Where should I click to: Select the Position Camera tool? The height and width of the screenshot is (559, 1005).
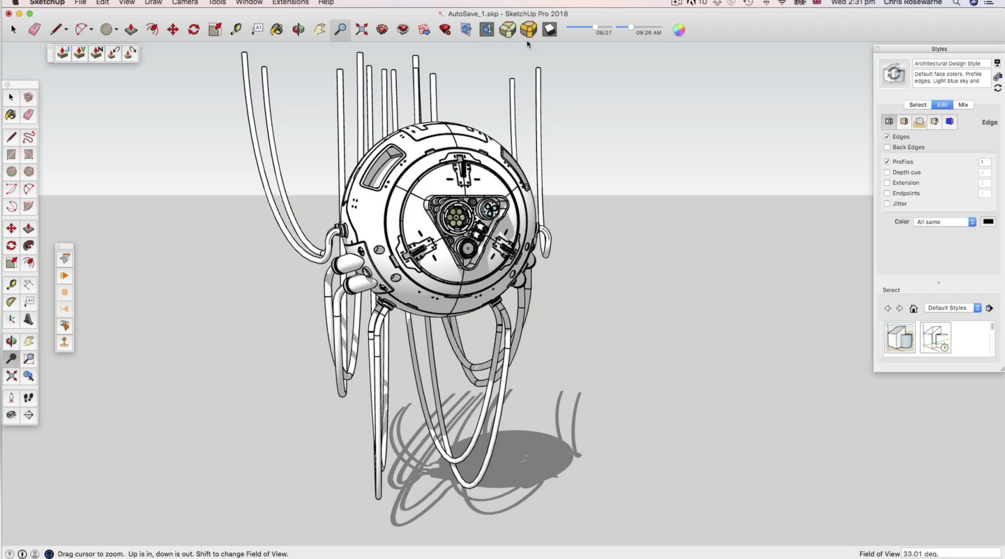click(12, 398)
